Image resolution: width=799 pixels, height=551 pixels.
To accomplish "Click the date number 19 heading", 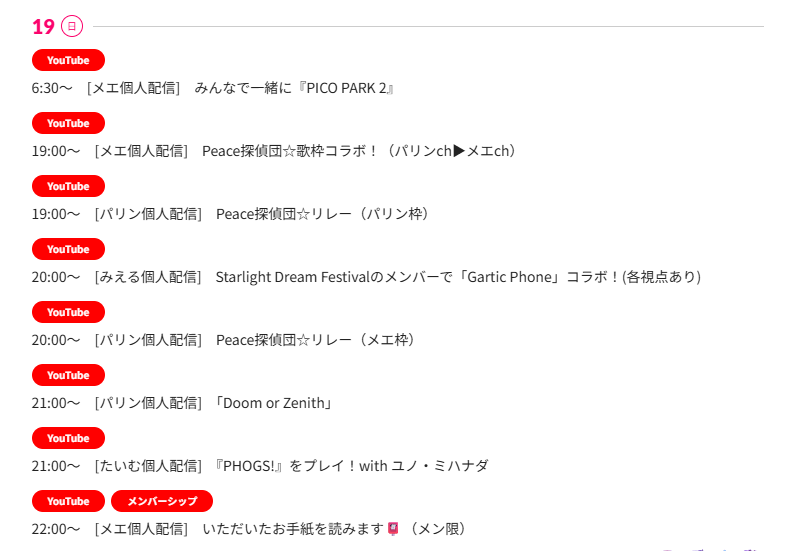I will click(x=43, y=27).
